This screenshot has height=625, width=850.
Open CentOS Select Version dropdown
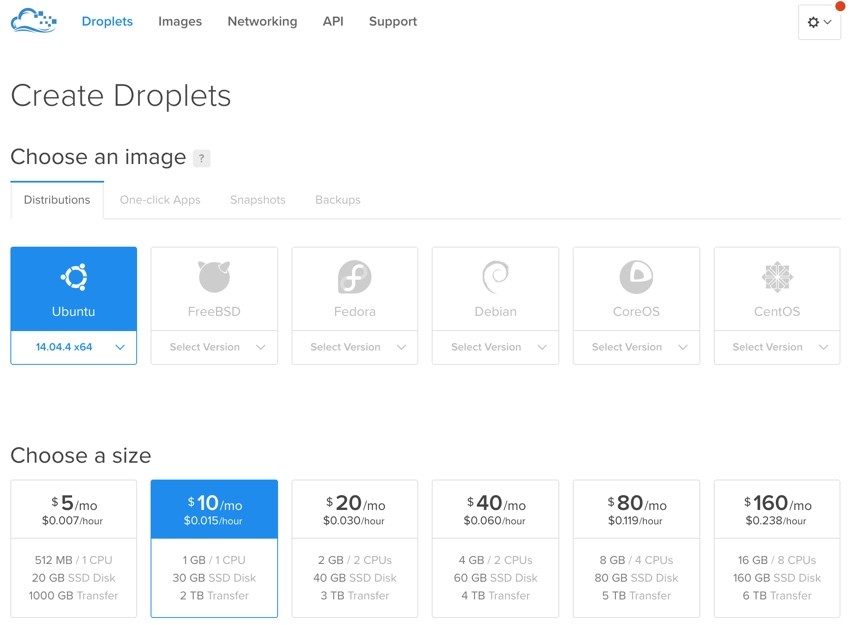(x=777, y=347)
